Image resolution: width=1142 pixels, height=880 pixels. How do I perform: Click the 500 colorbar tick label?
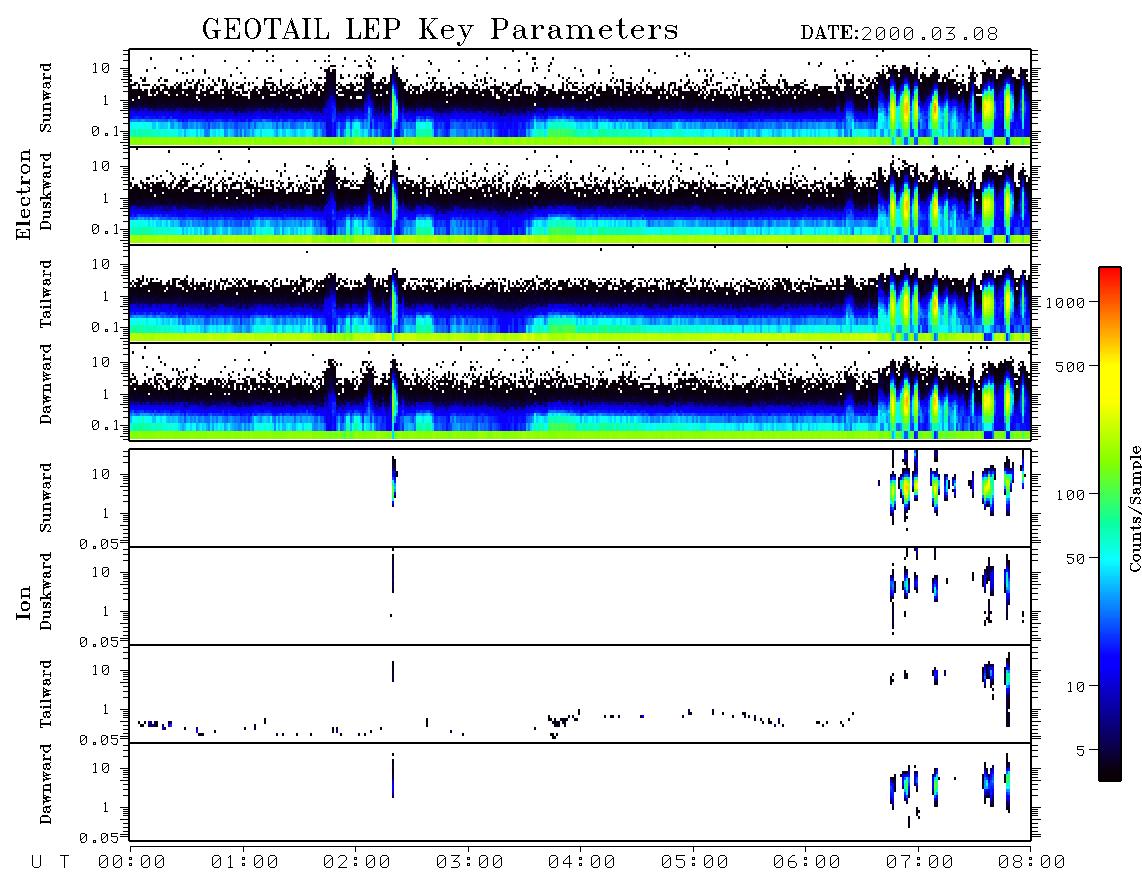tap(1070, 366)
